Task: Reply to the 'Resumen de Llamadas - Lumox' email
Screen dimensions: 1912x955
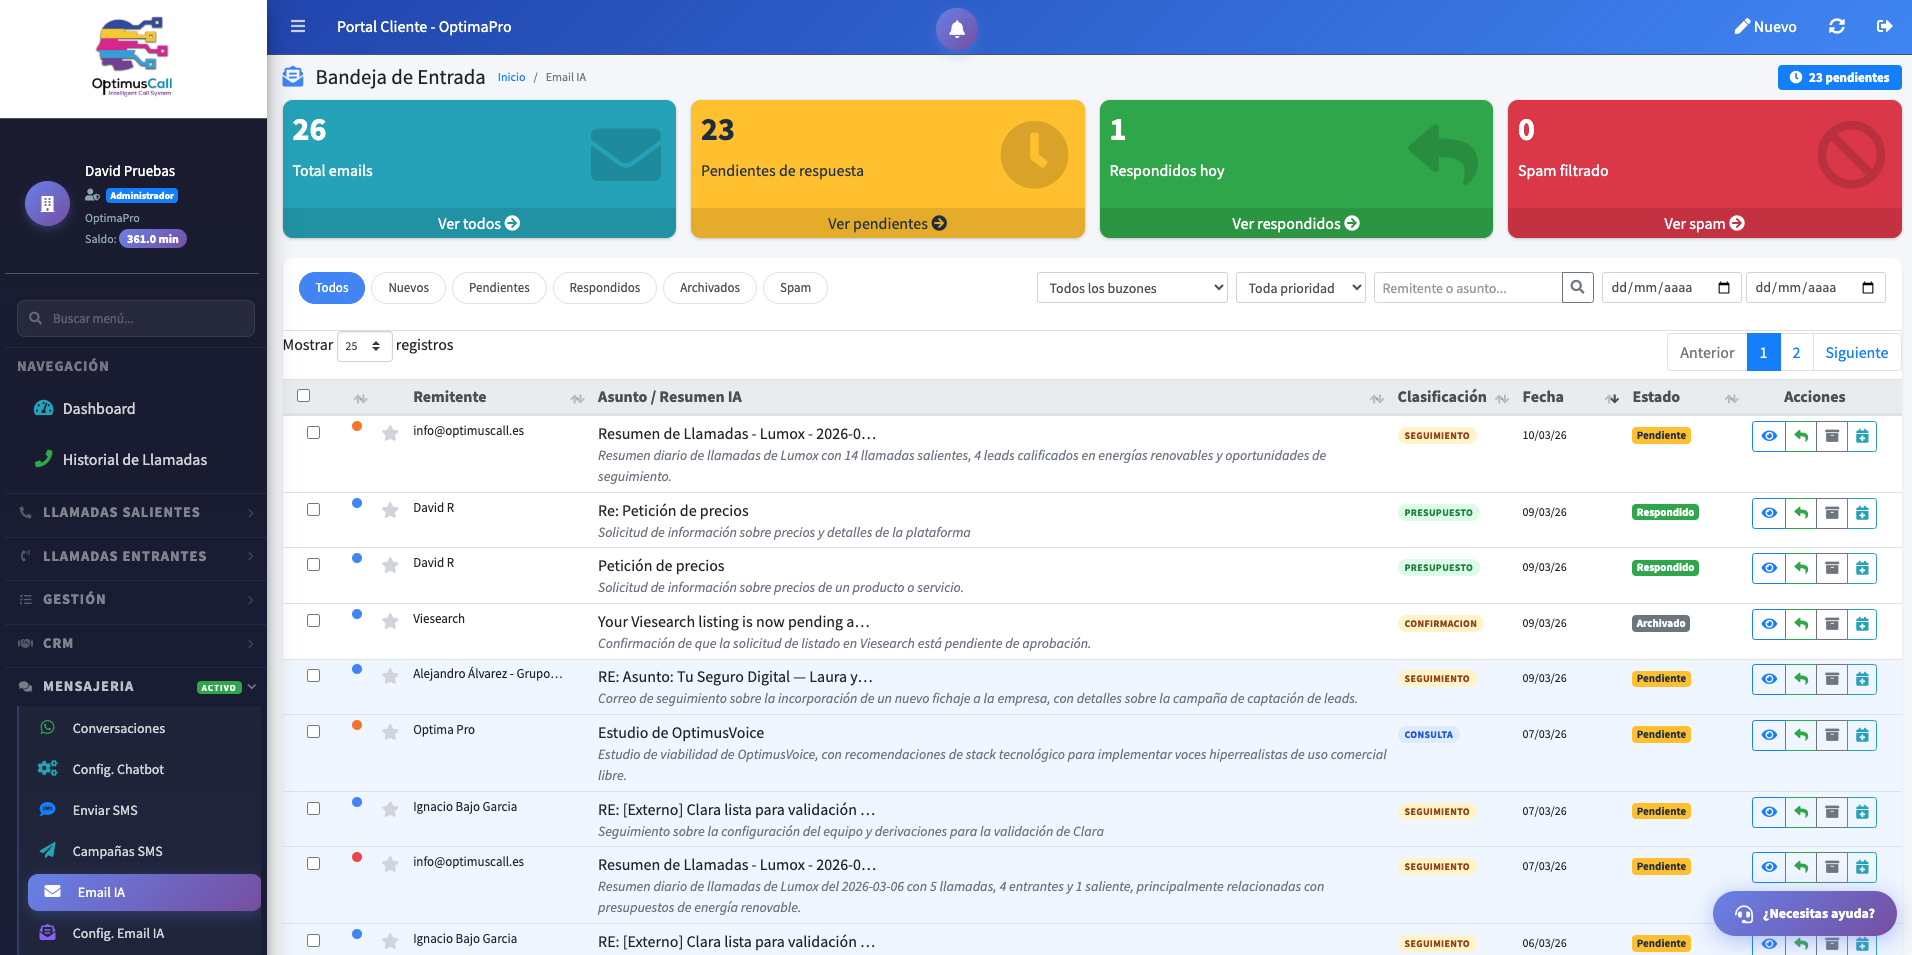Action: 1801,435
